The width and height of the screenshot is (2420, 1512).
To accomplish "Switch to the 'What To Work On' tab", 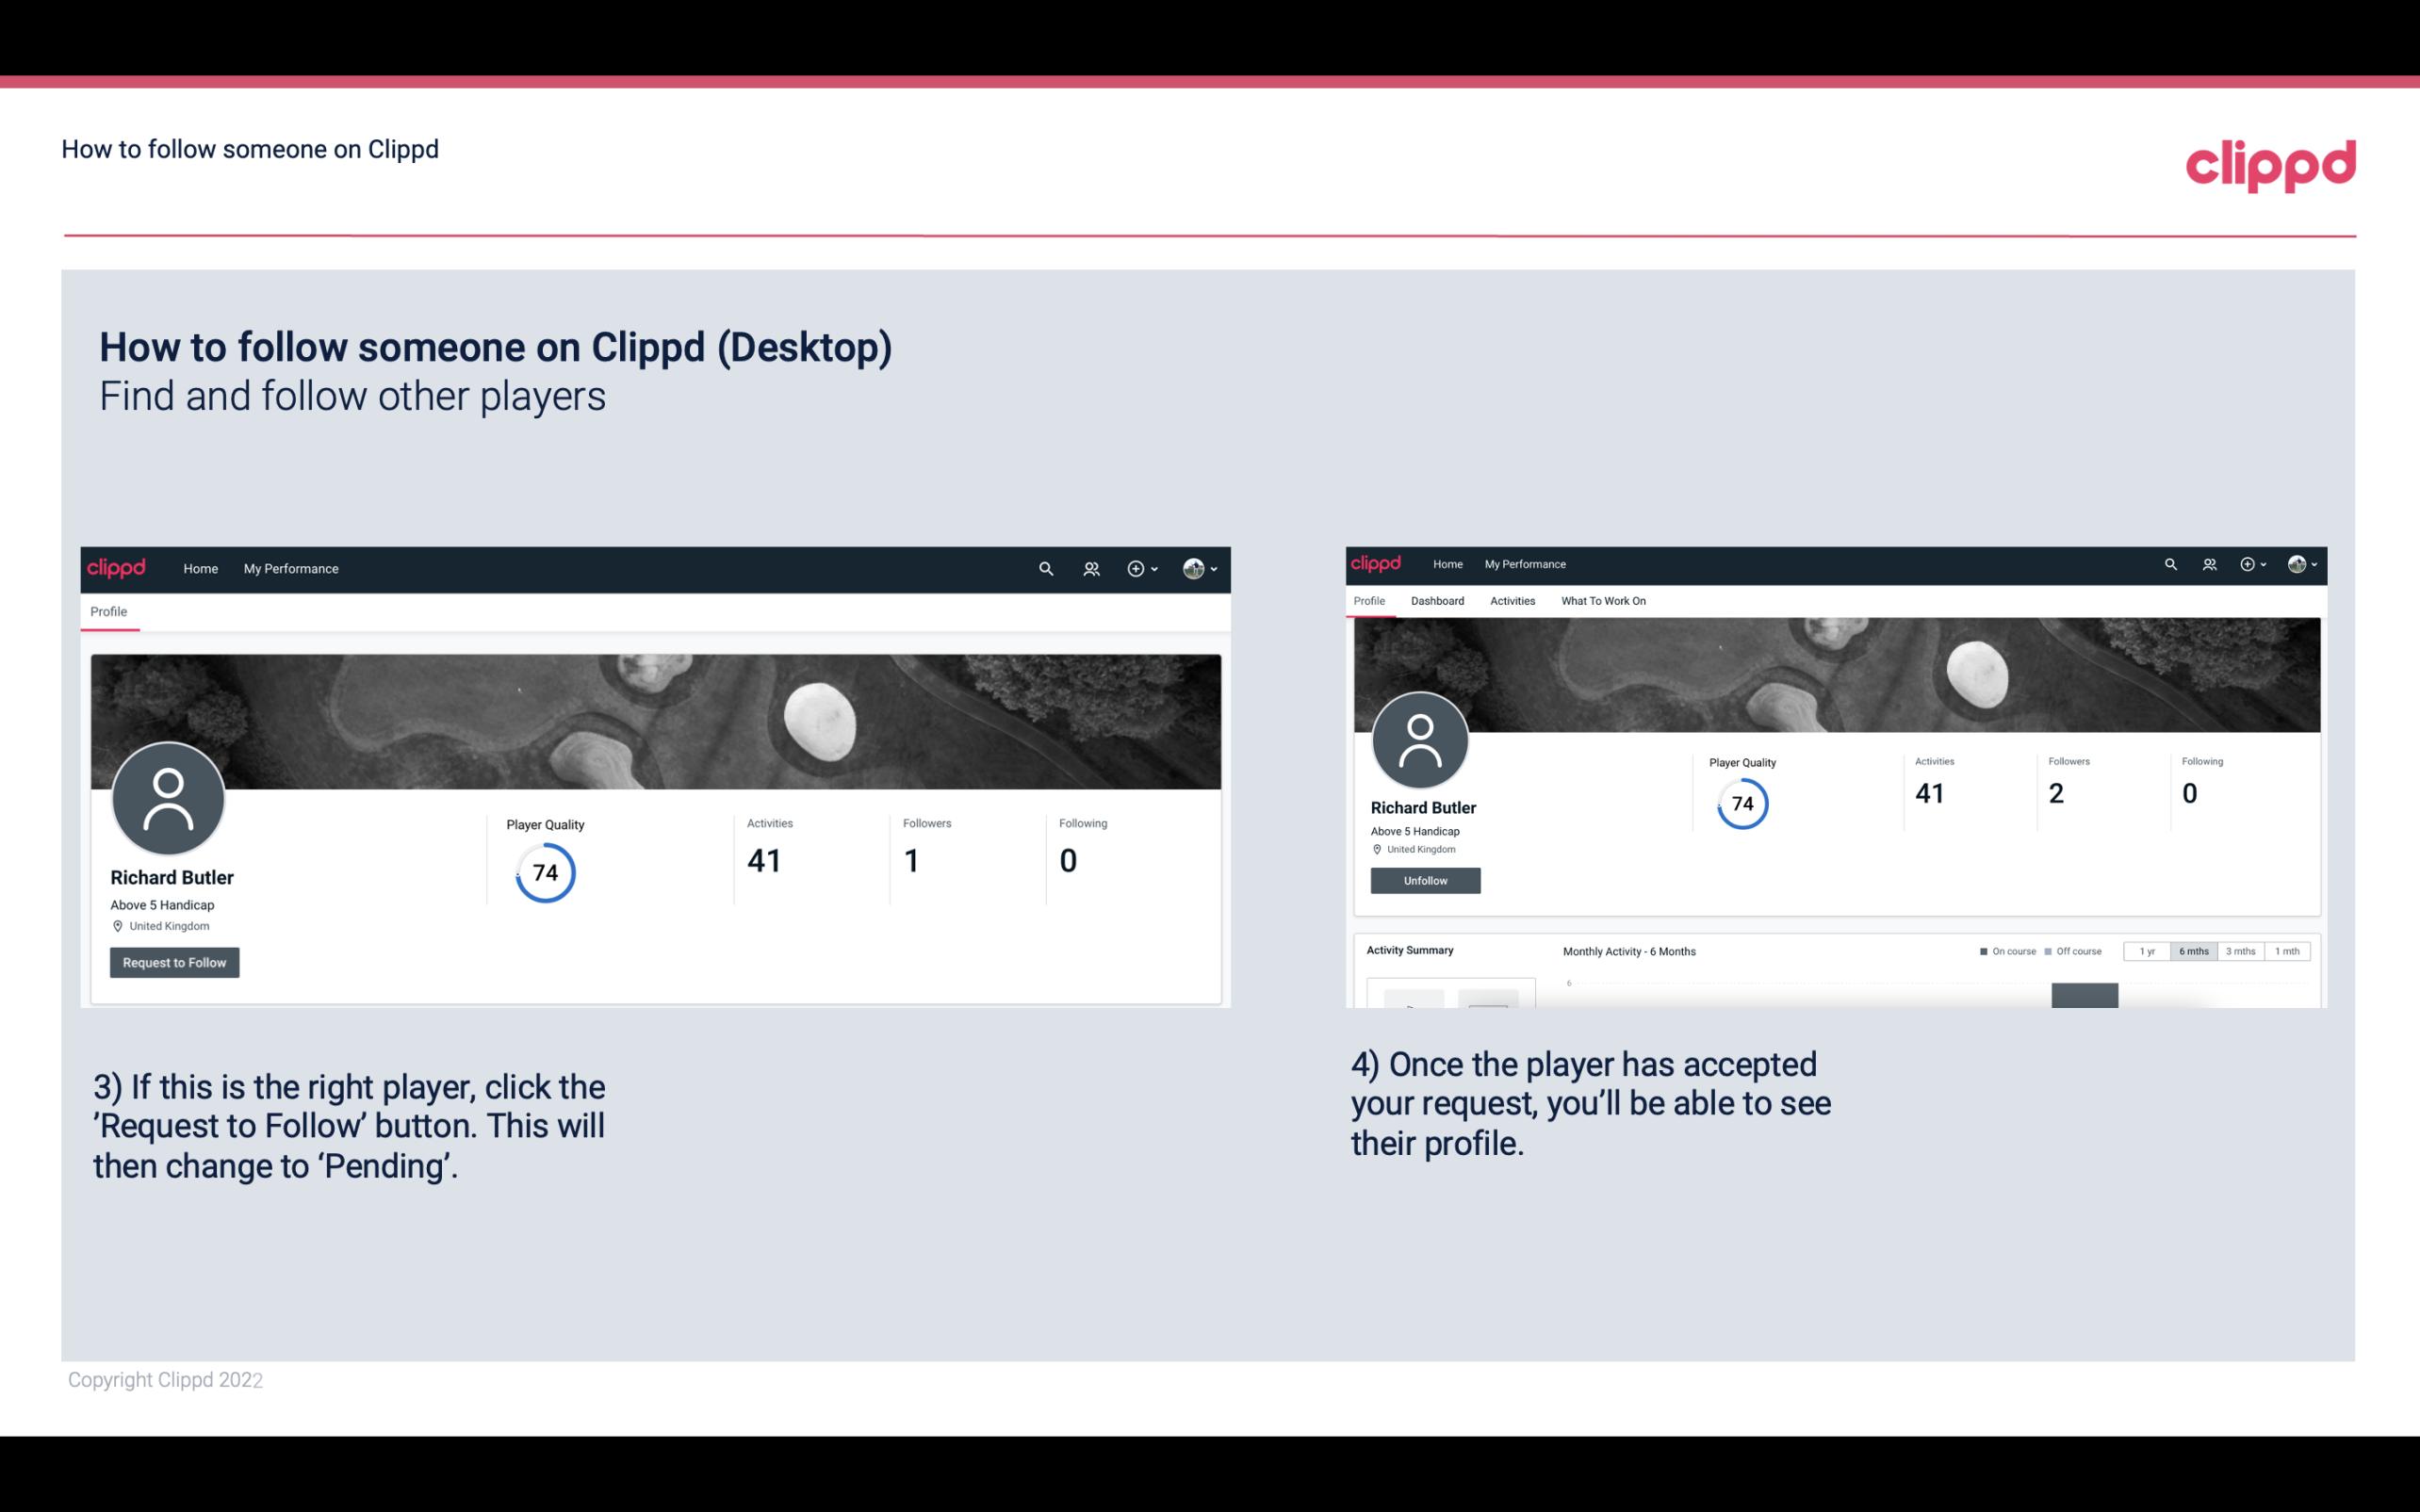I will click(1601, 601).
